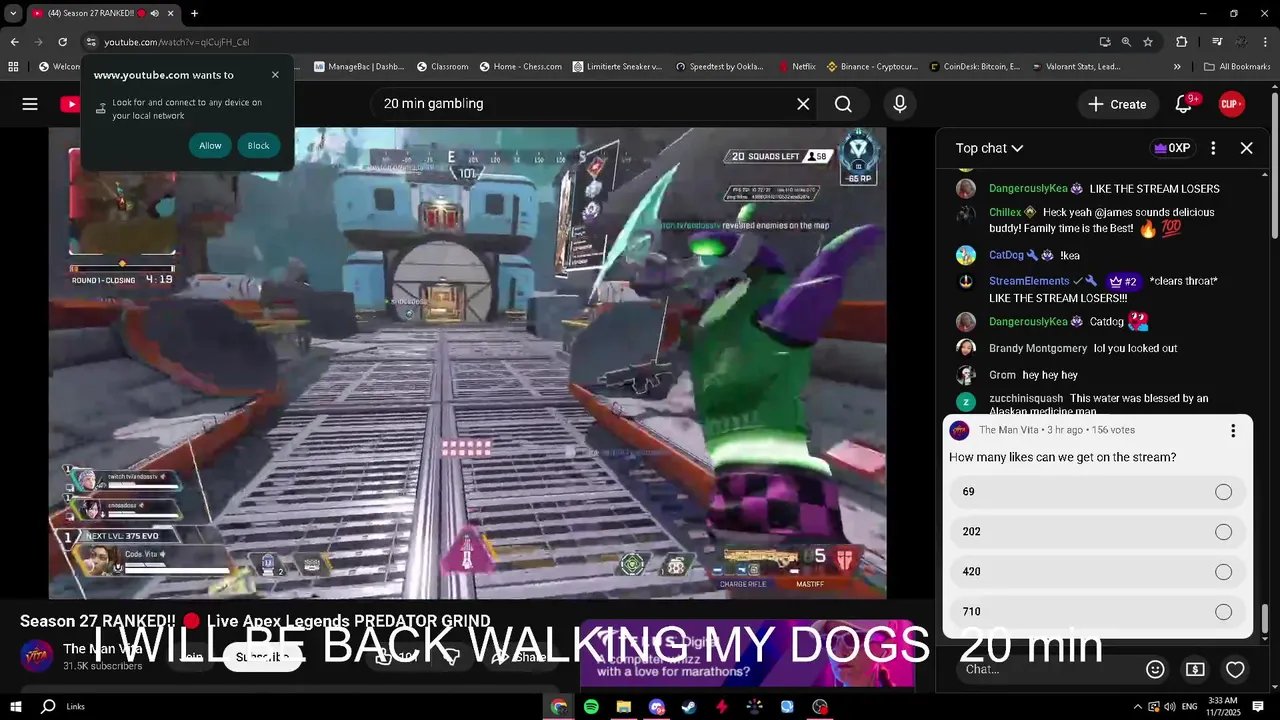Viewport: 1280px width, 720px height.
Task: Open ManageBac Dashboard bookmark
Action: tap(360, 67)
